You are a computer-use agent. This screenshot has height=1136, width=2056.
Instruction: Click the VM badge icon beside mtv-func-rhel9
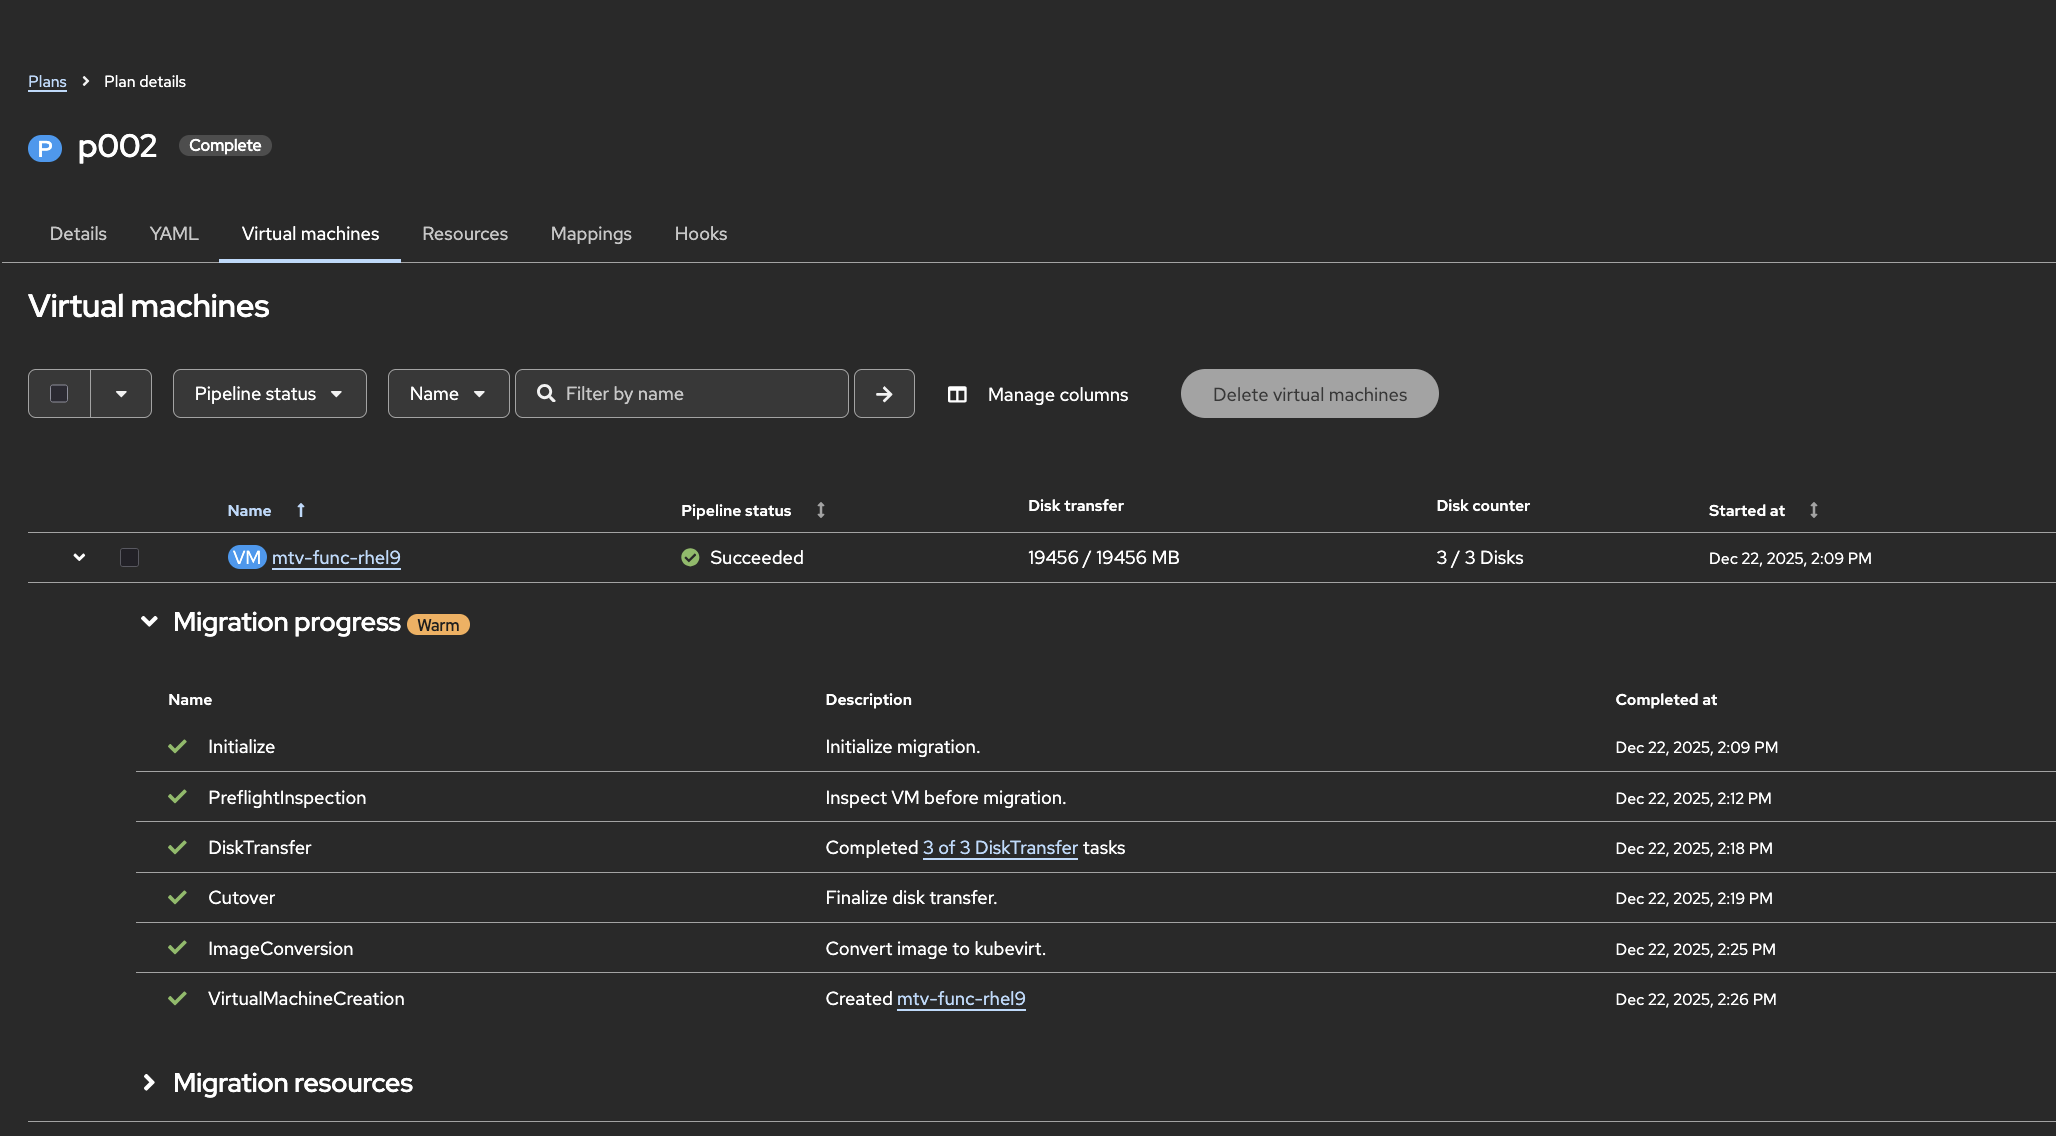[x=246, y=558]
